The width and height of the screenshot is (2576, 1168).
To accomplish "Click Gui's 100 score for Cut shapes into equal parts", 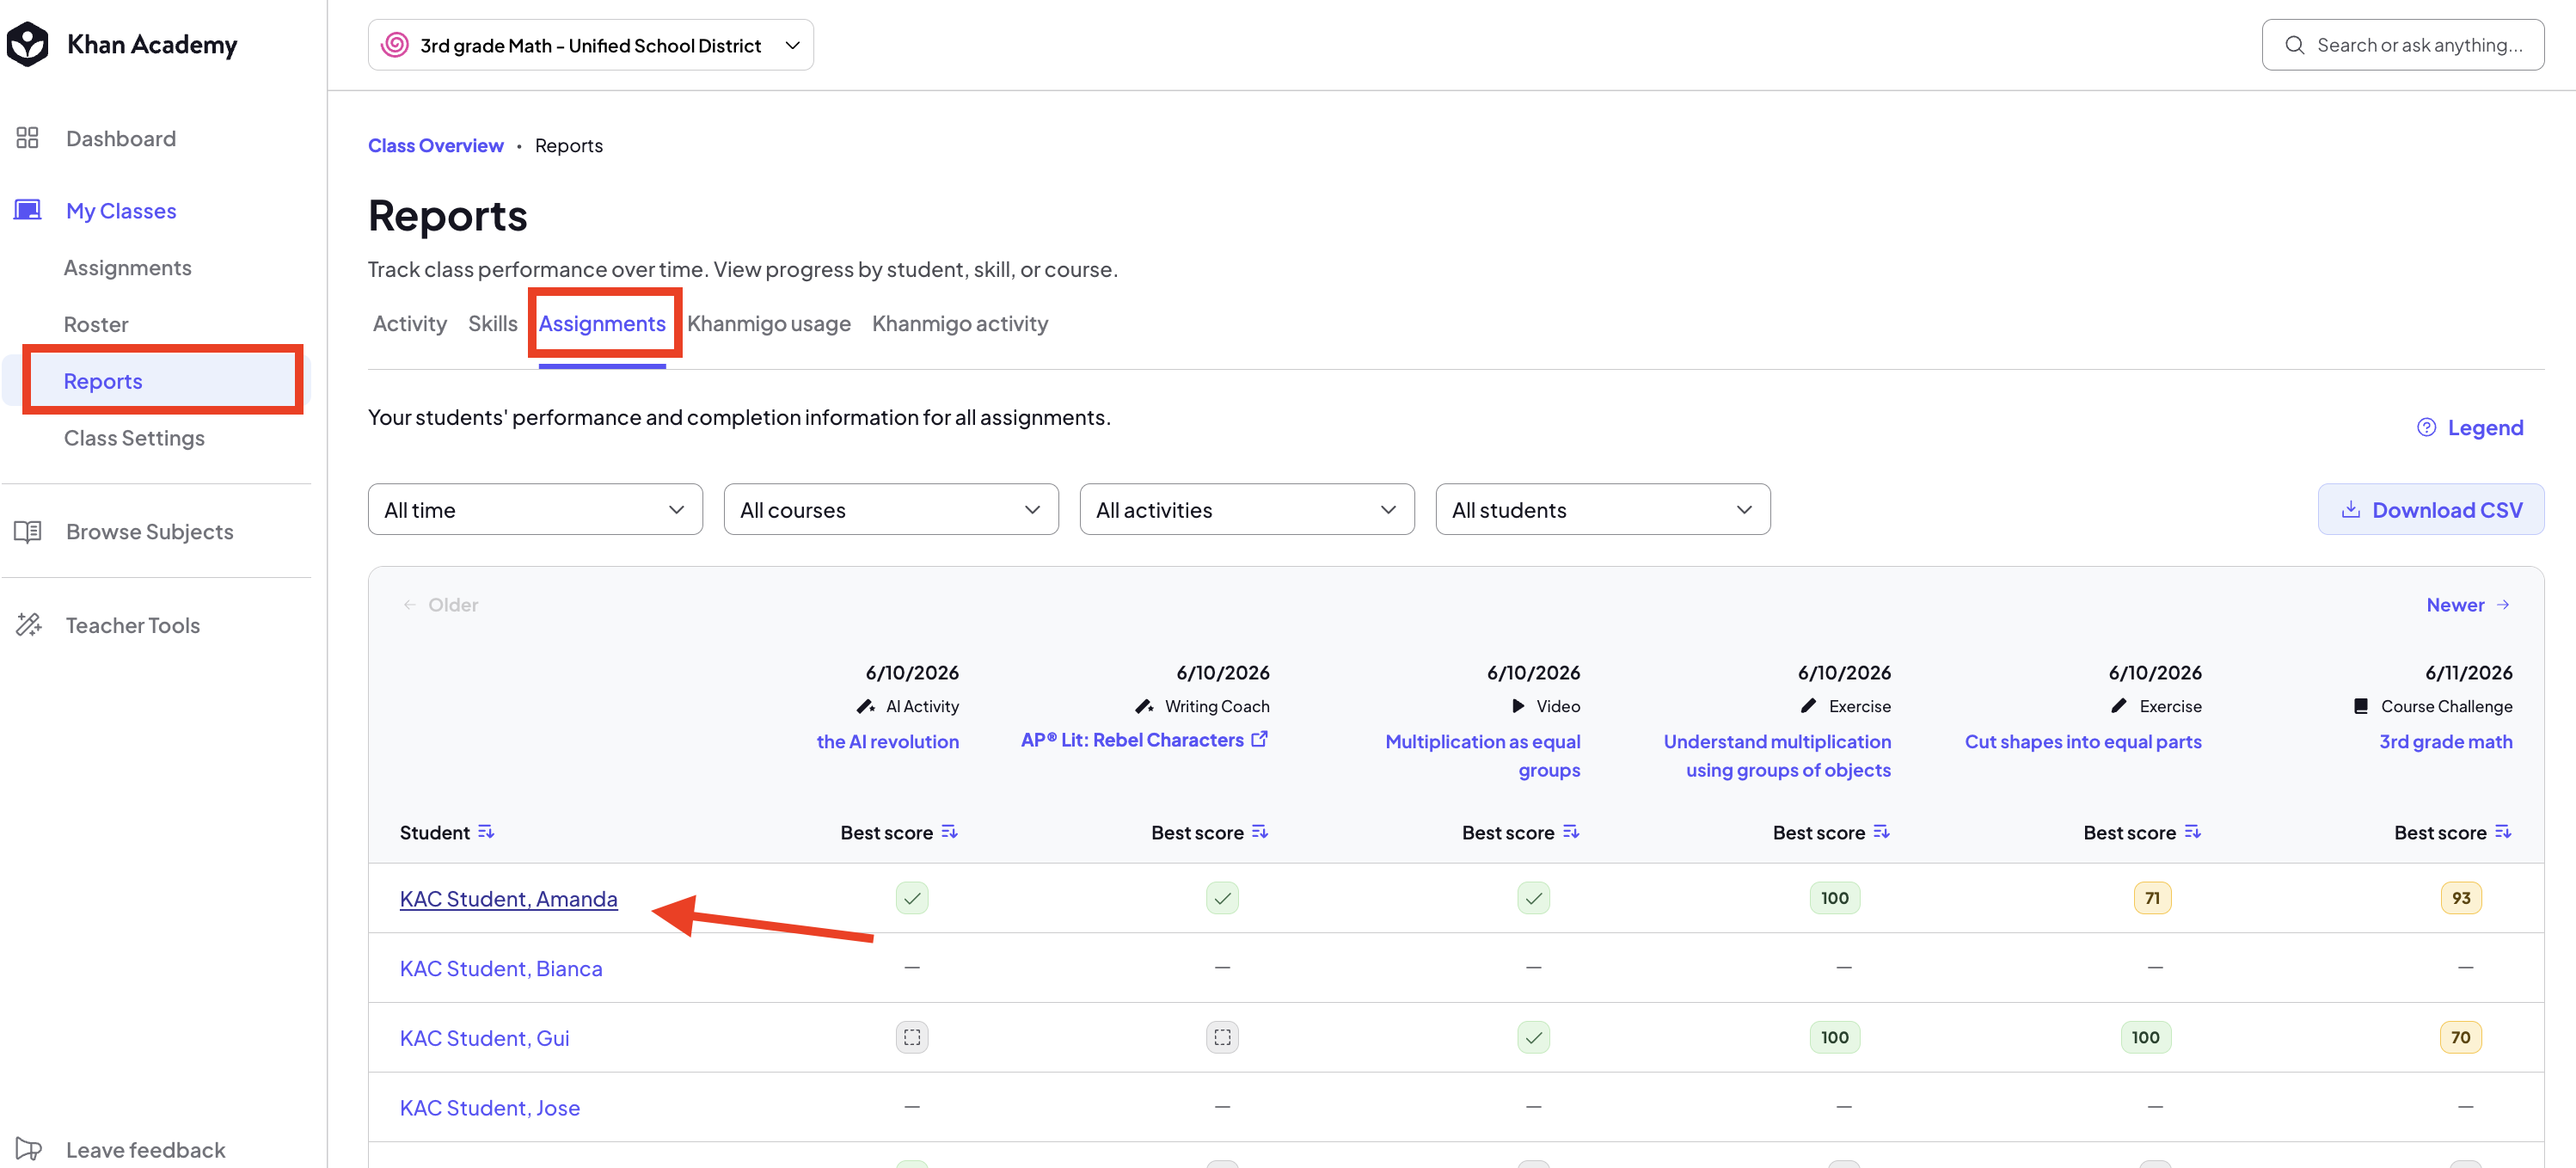I will click(2146, 1037).
